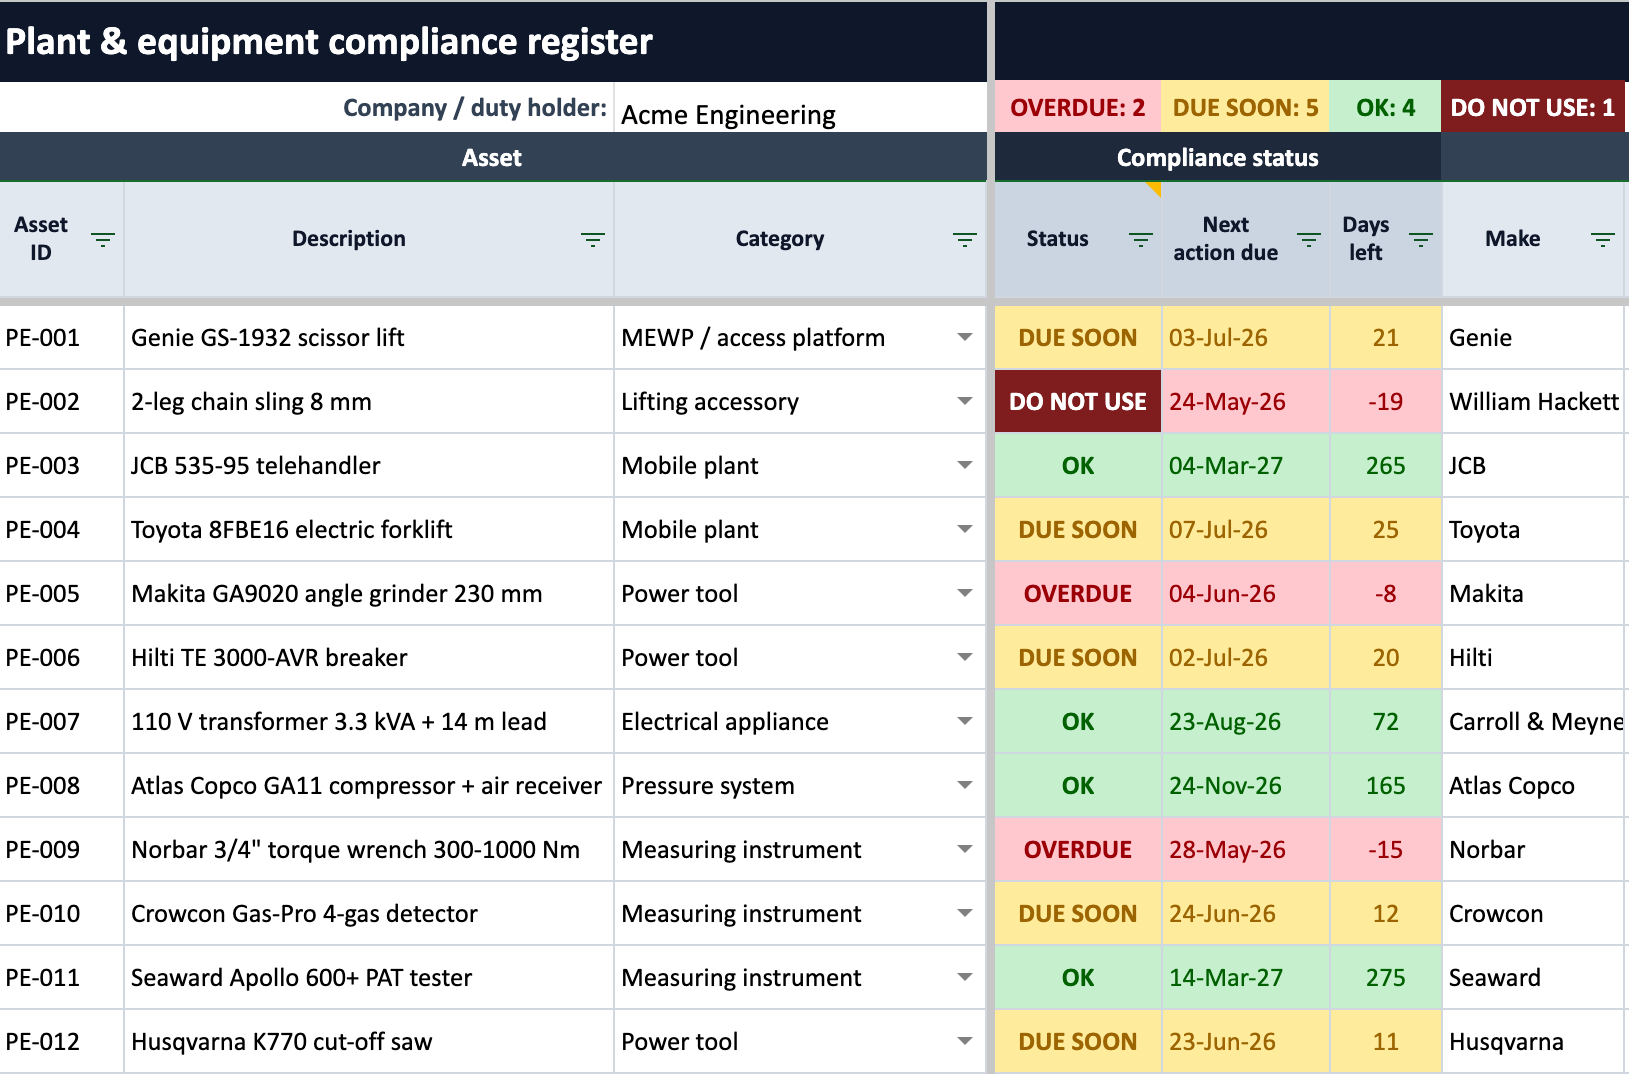The height and width of the screenshot is (1074, 1629).
Task: Select the DUE SOON: 5 summary cell
Action: (1245, 107)
